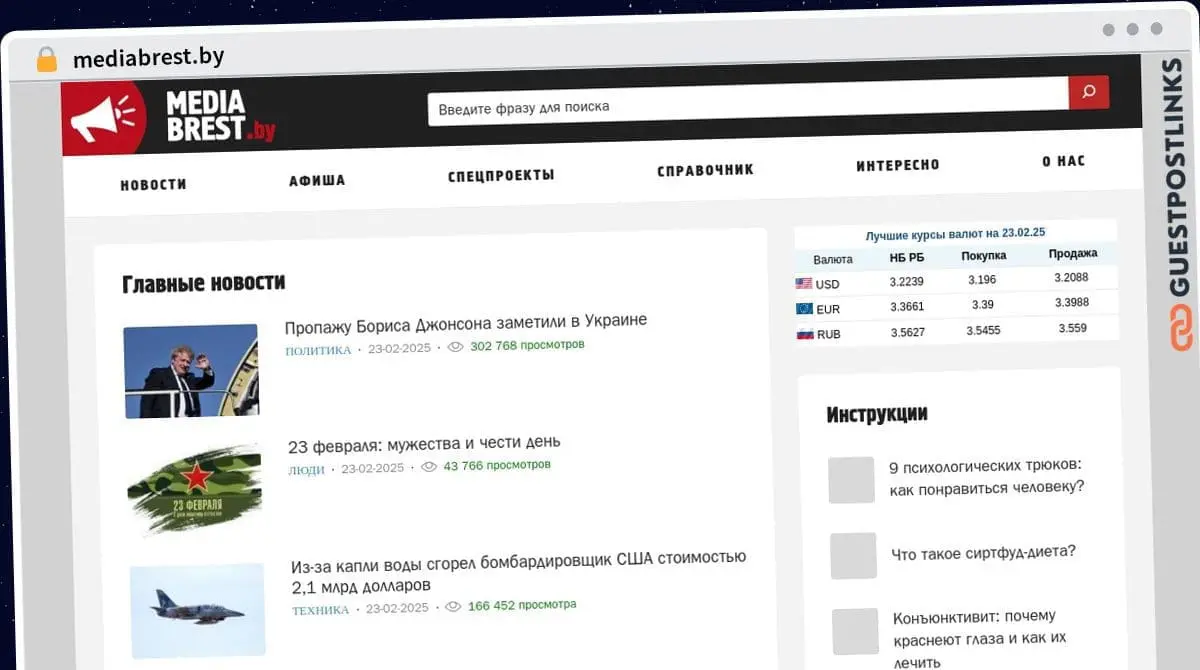Viewport: 1200px width, 670px height.
Task: Click the Guestpostlinks chain logo icon
Action: click(x=1181, y=328)
